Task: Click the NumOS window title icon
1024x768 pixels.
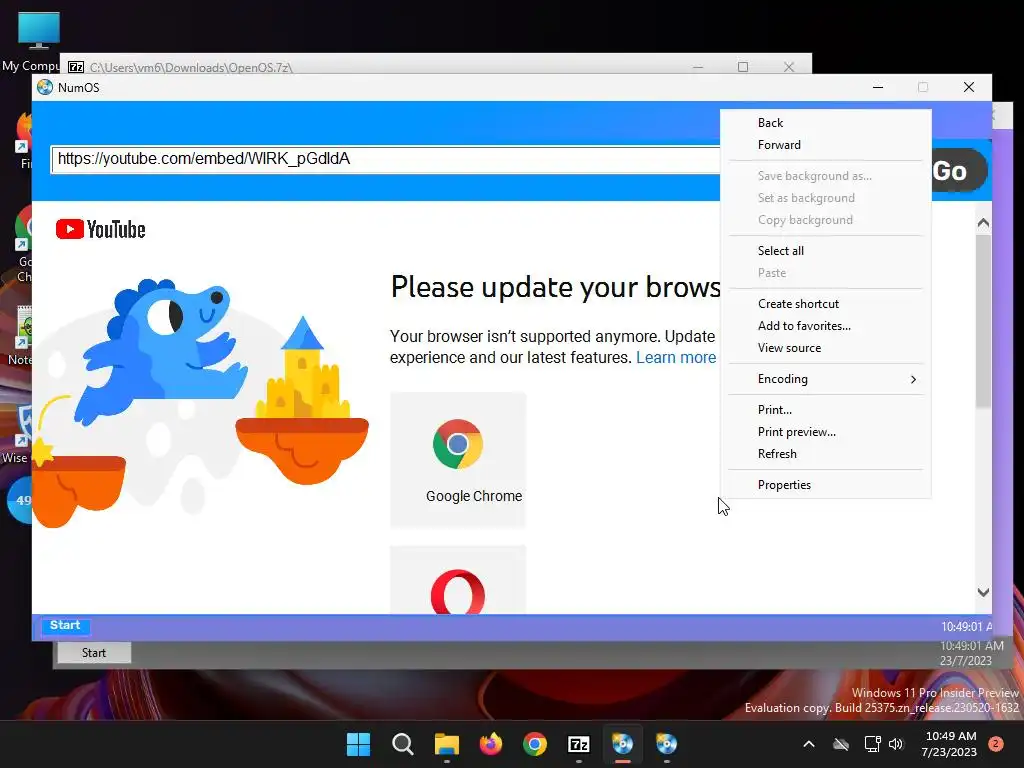Action: point(44,88)
